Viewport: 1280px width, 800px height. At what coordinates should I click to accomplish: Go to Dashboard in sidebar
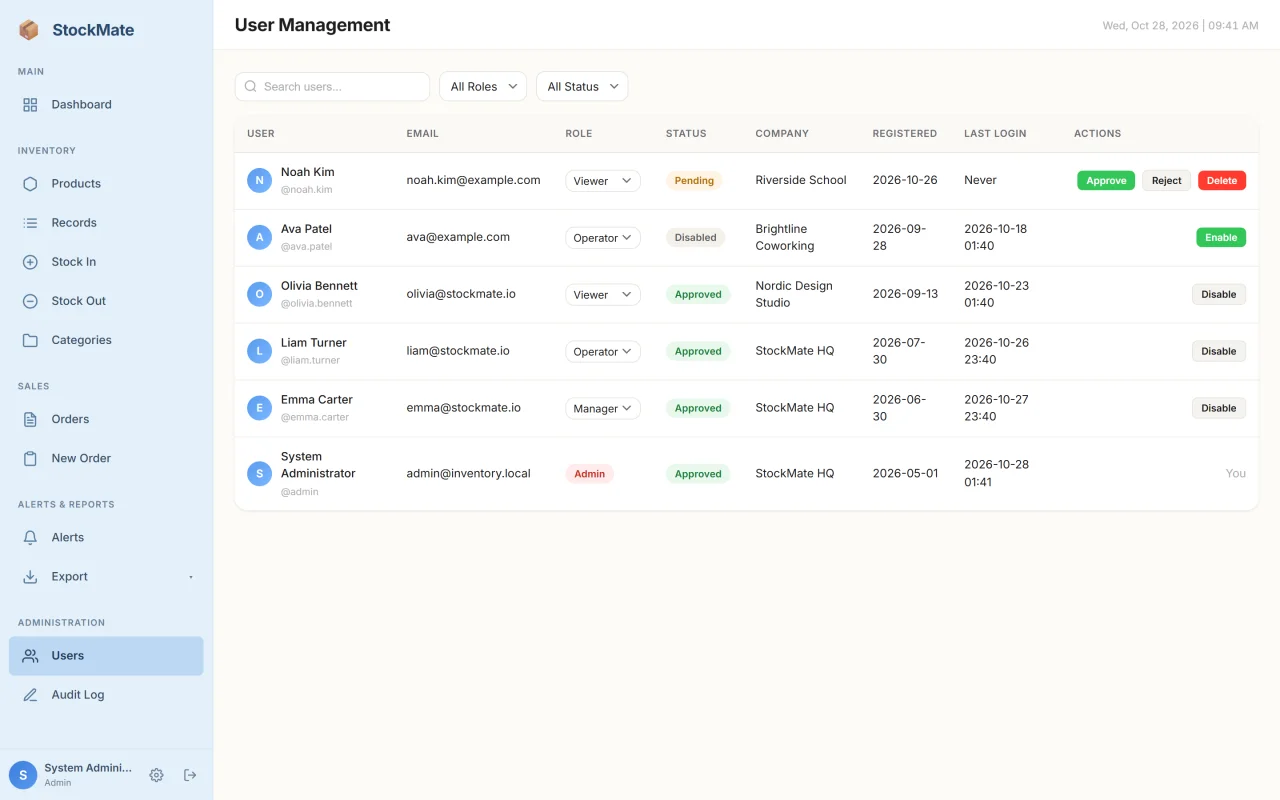106,104
